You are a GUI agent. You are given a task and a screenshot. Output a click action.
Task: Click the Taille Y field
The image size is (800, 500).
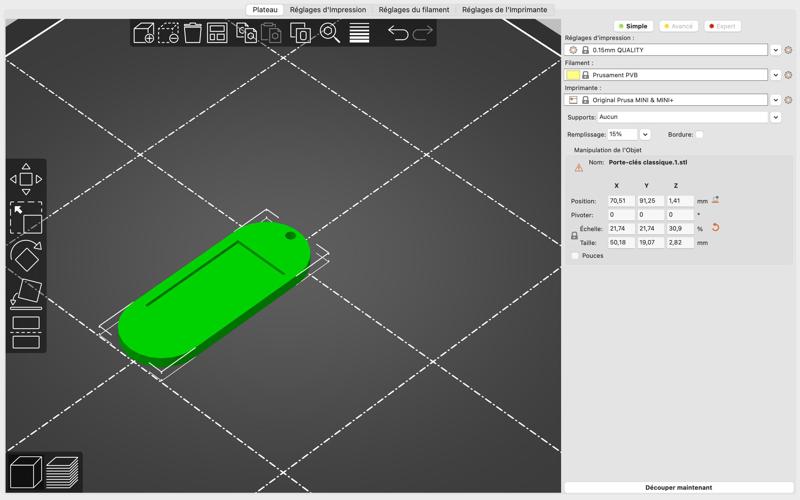(x=651, y=242)
